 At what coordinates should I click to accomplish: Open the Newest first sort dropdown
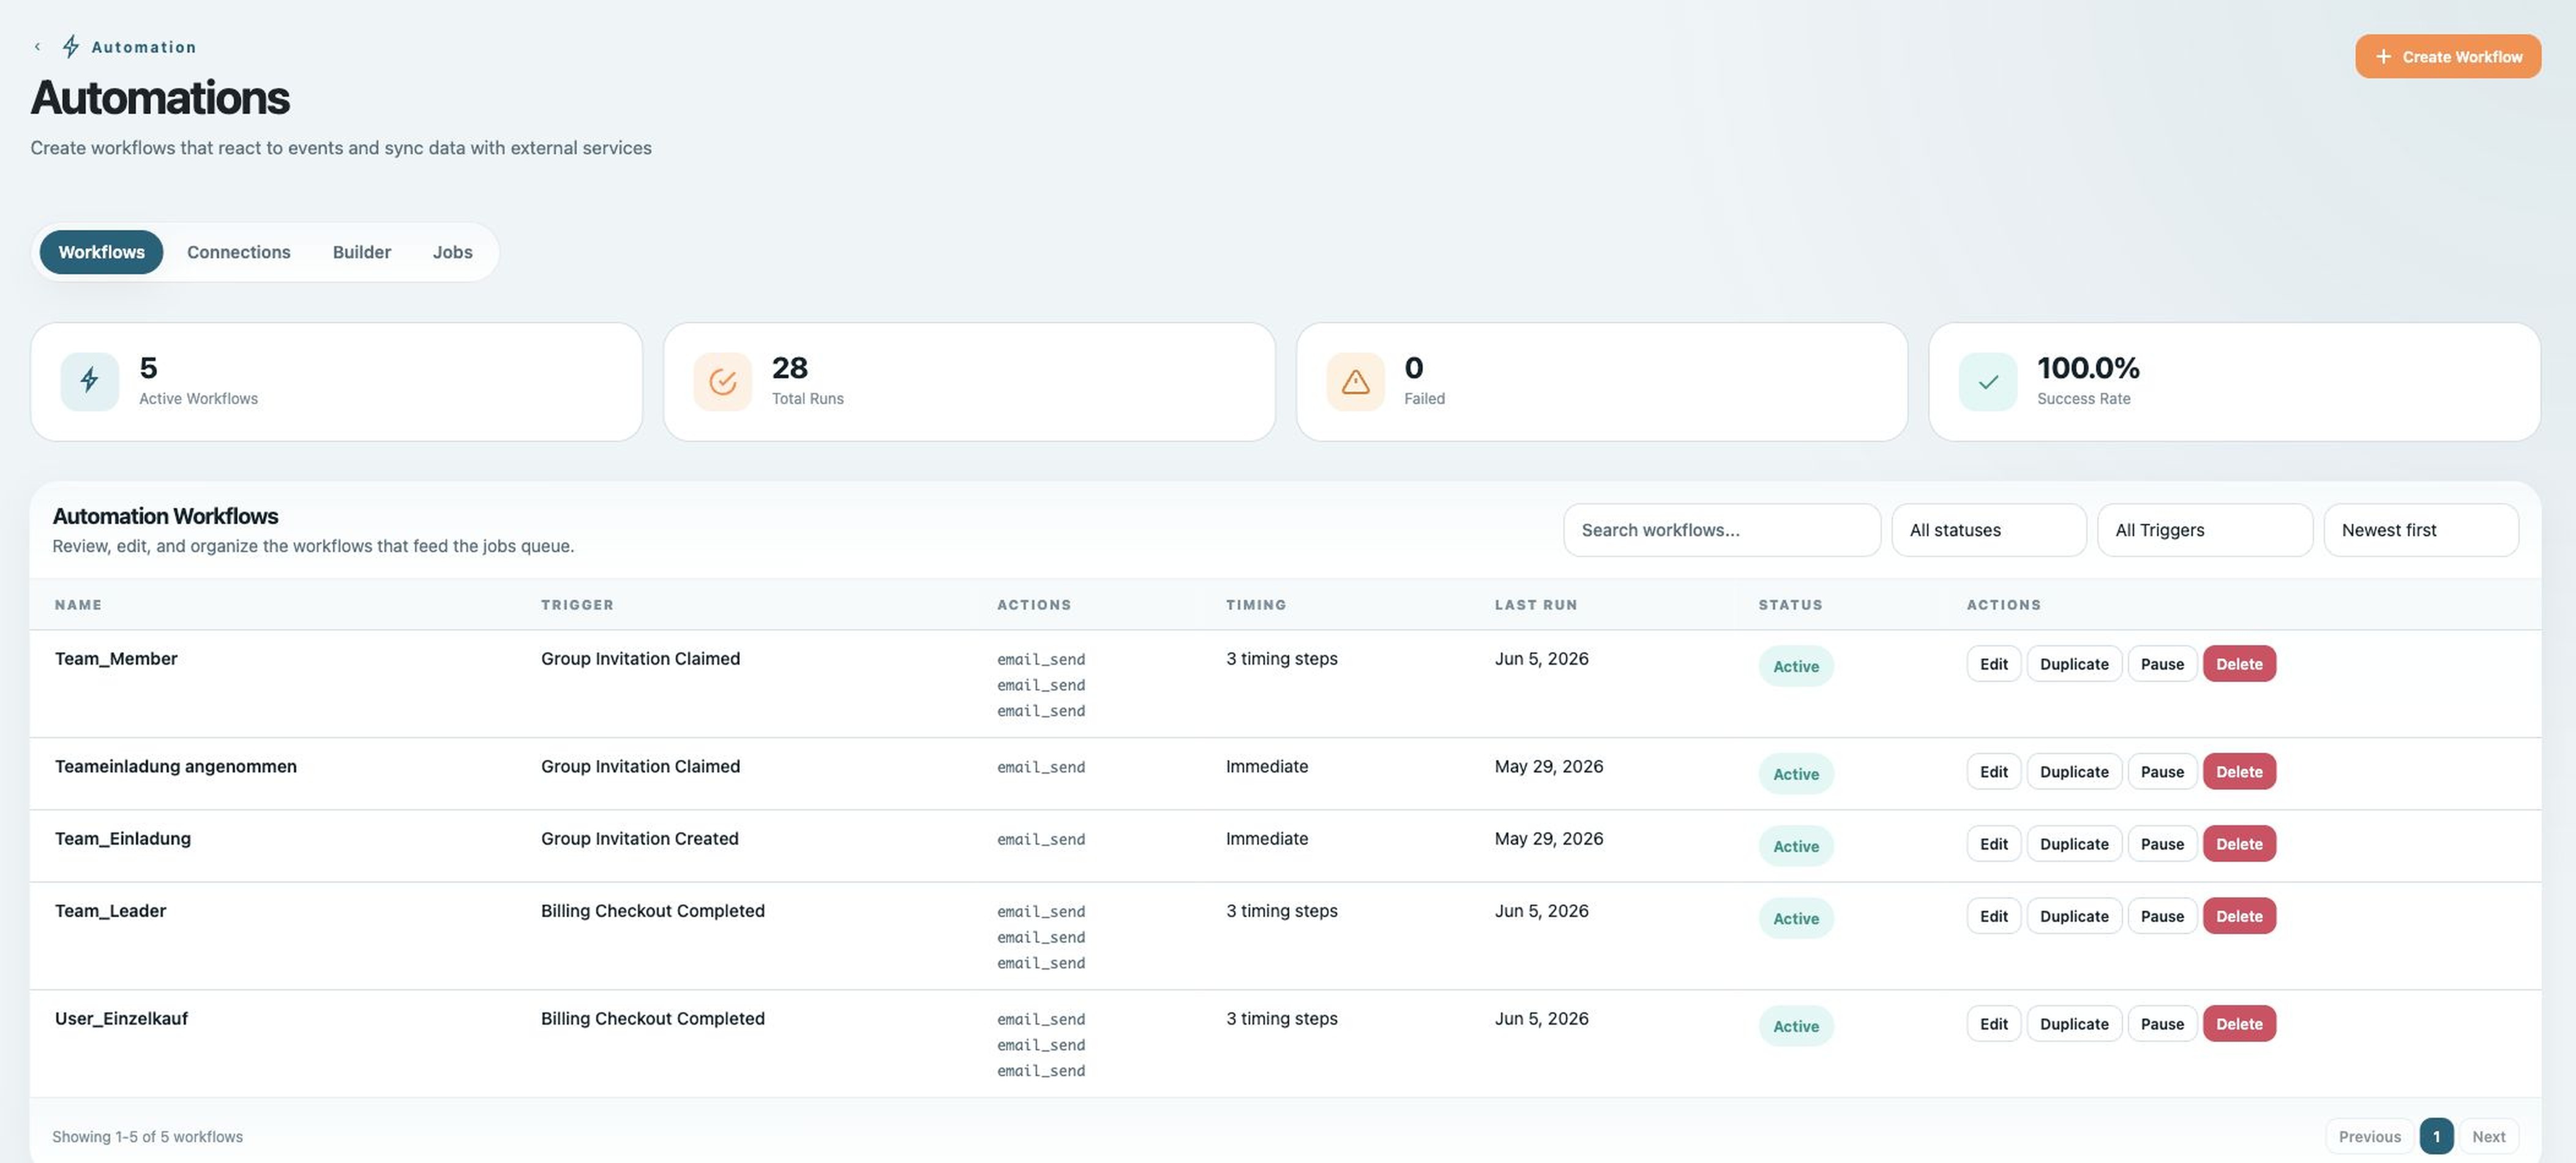click(2421, 530)
